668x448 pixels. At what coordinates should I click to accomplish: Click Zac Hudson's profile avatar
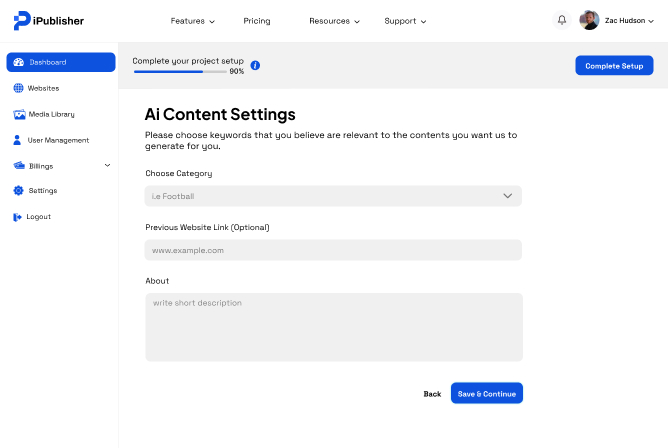(x=589, y=20)
